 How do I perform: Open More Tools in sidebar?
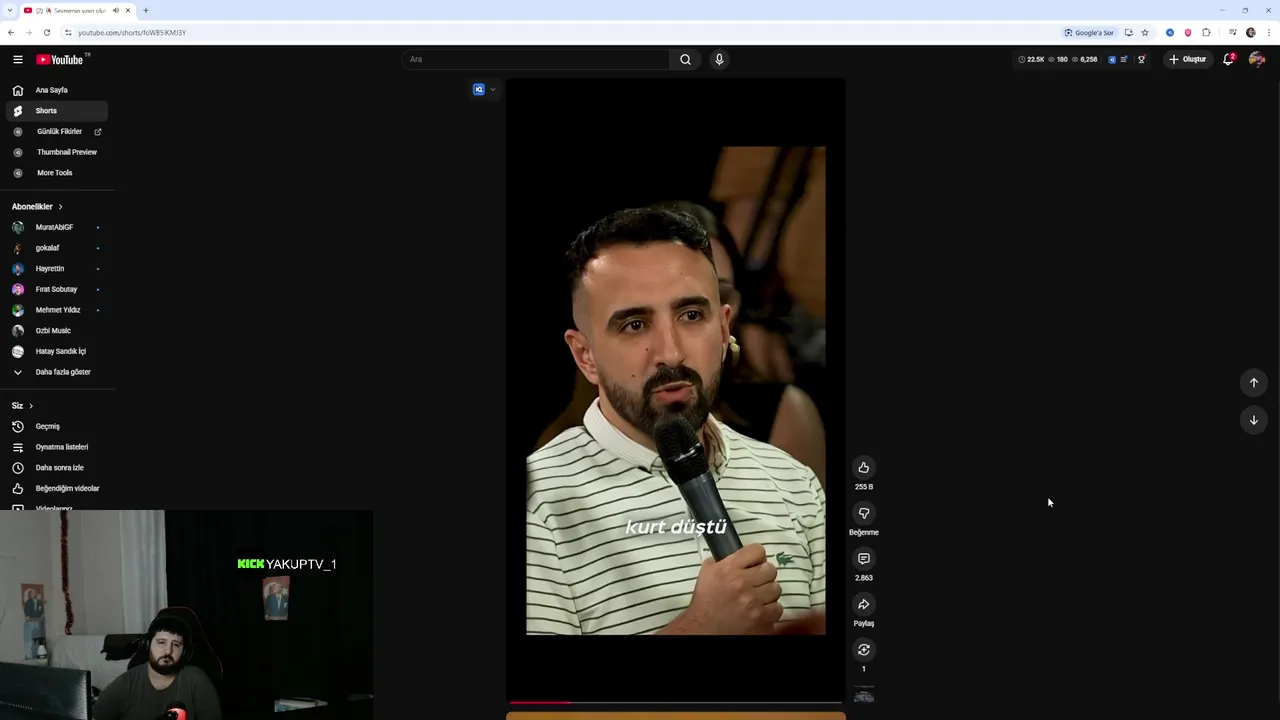click(58, 173)
